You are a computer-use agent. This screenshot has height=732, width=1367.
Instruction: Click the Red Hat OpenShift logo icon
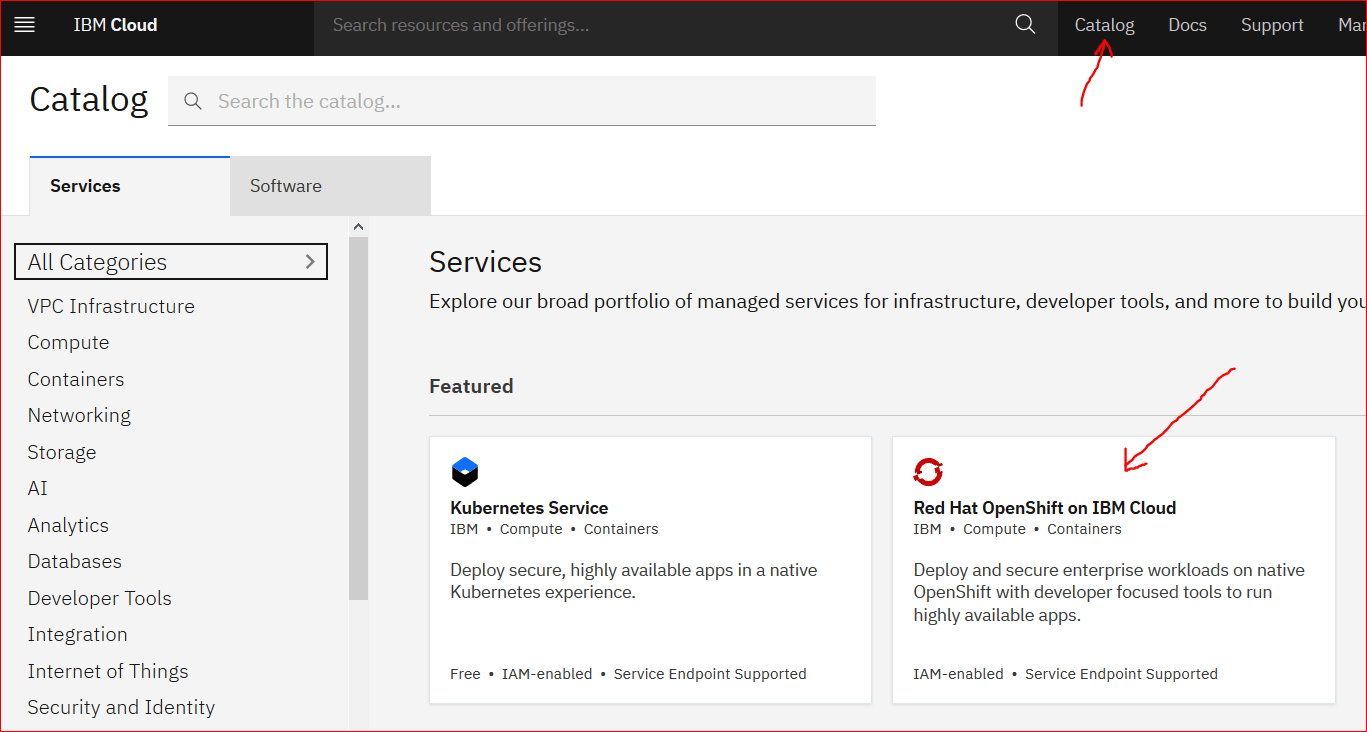click(927, 471)
